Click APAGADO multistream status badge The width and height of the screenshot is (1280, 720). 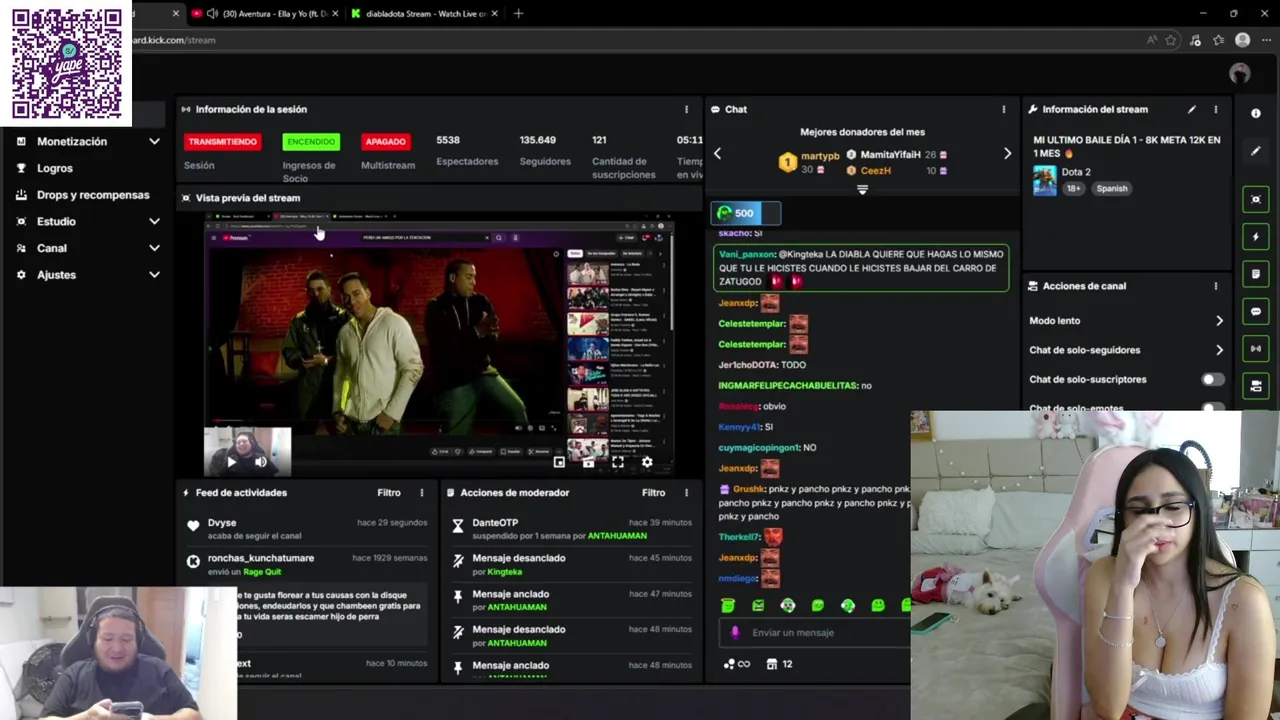385,142
